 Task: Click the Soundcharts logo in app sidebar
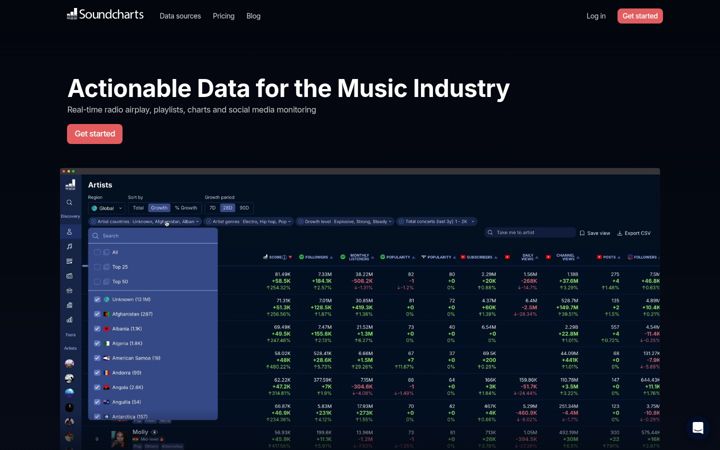[70, 185]
